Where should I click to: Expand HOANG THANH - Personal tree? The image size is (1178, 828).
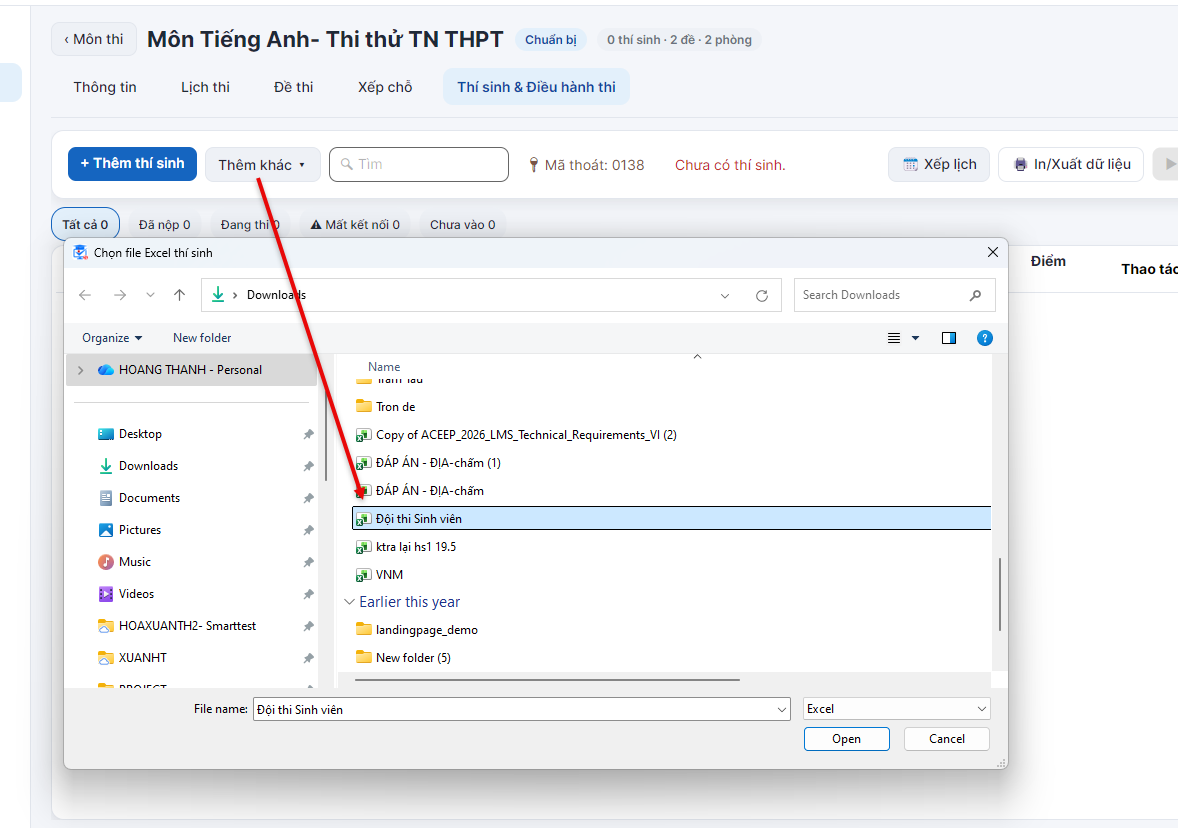[x=81, y=370]
